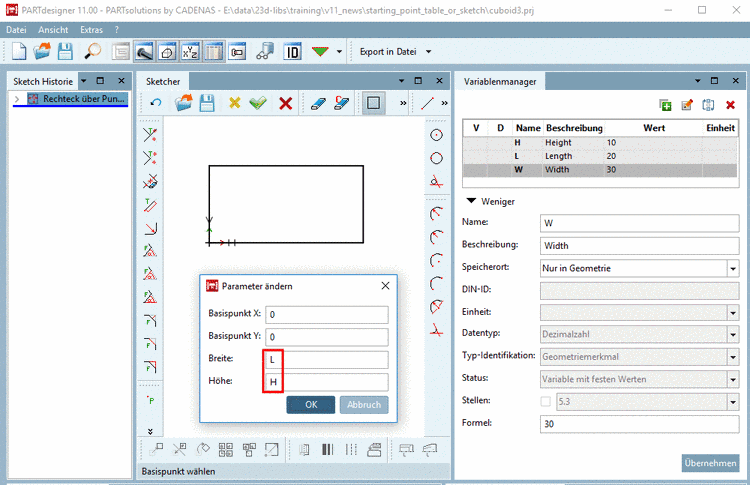Select the line drawing tool in Sketcher
This screenshot has height=485, width=750.
point(427,103)
